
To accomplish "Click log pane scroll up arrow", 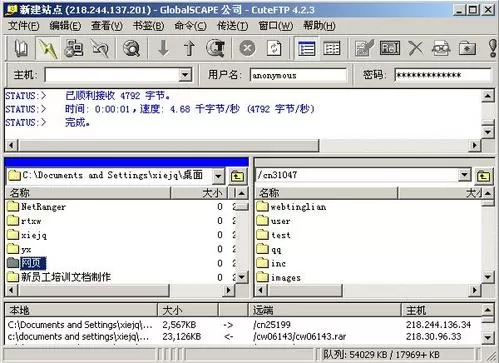I will coord(488,96).
